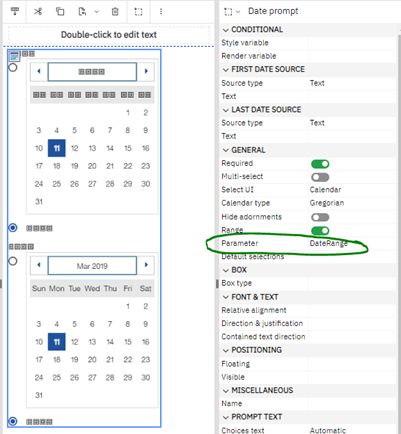
Task: Select the radio button beside Mar 2019 calendar
Action: click(x=13, y=261)
